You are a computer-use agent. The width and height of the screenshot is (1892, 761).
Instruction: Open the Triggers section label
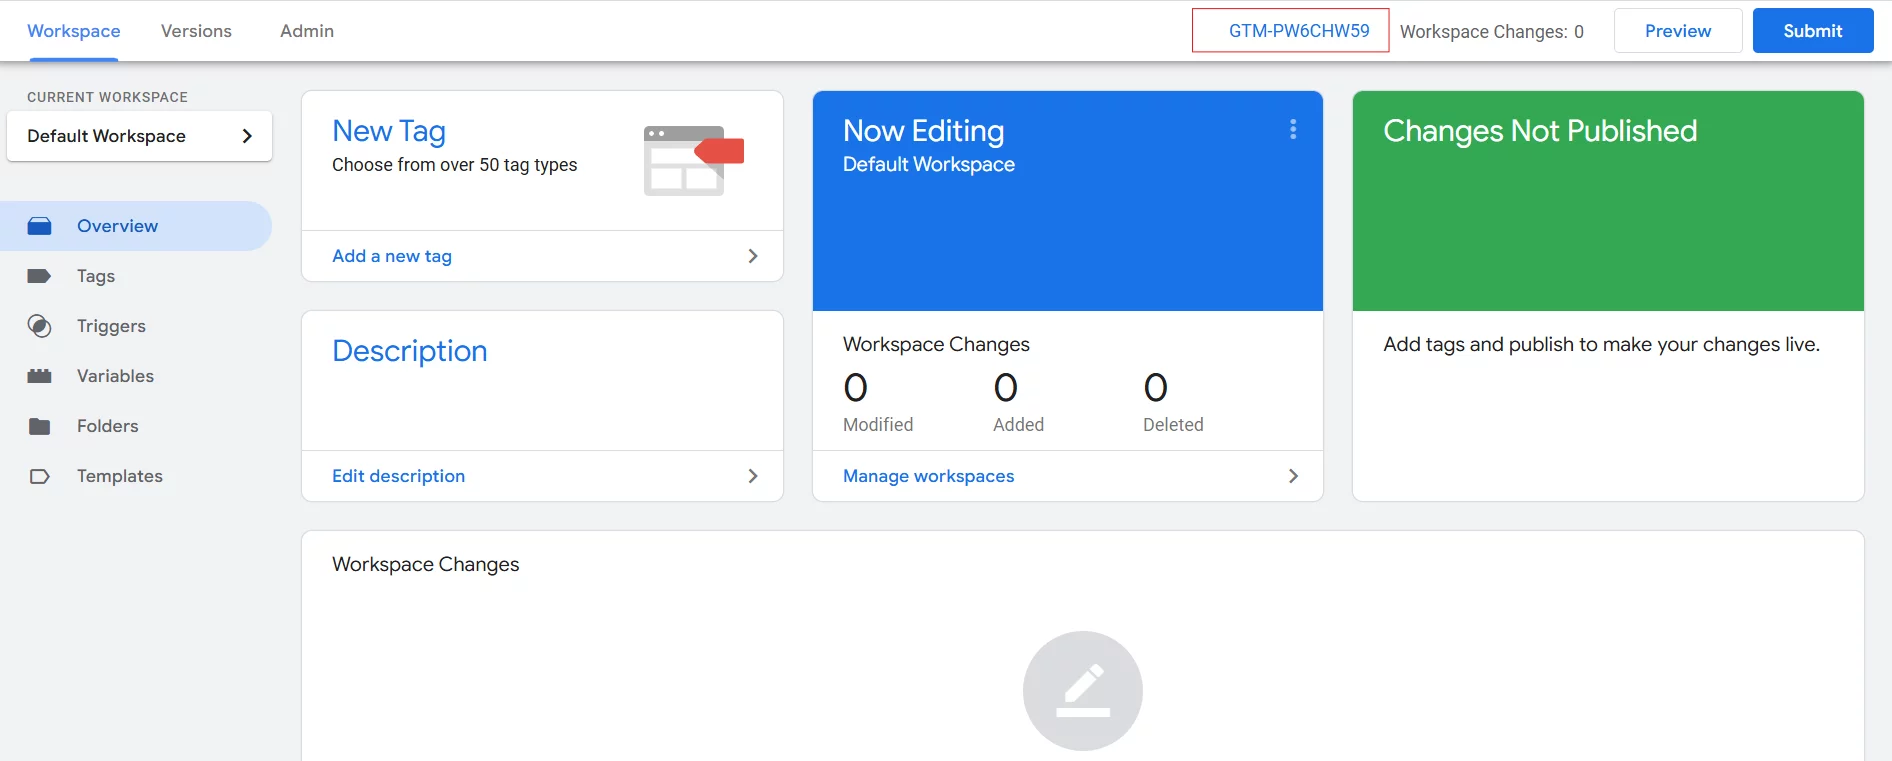[111, 326]
